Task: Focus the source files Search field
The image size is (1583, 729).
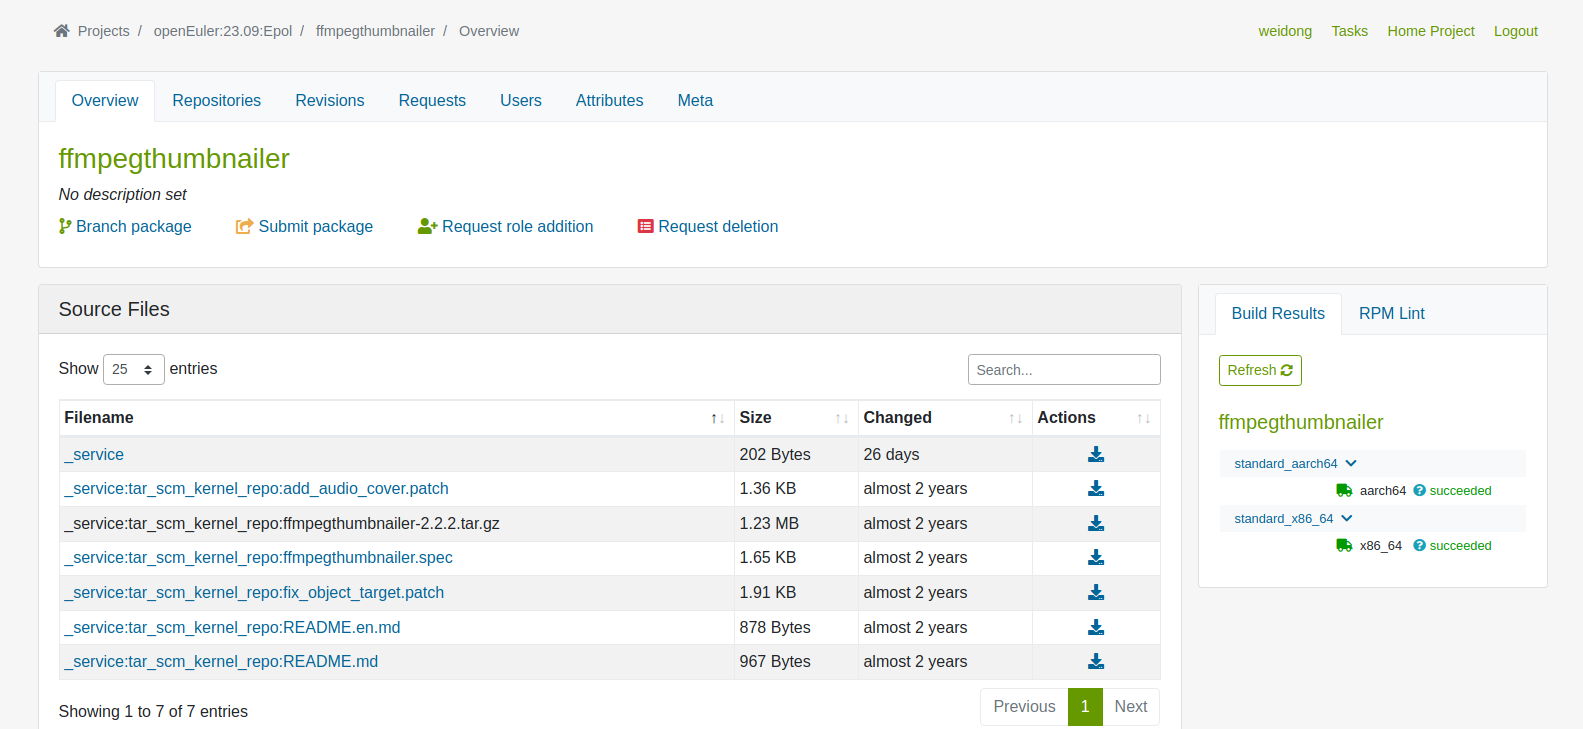Action: 1064,370
